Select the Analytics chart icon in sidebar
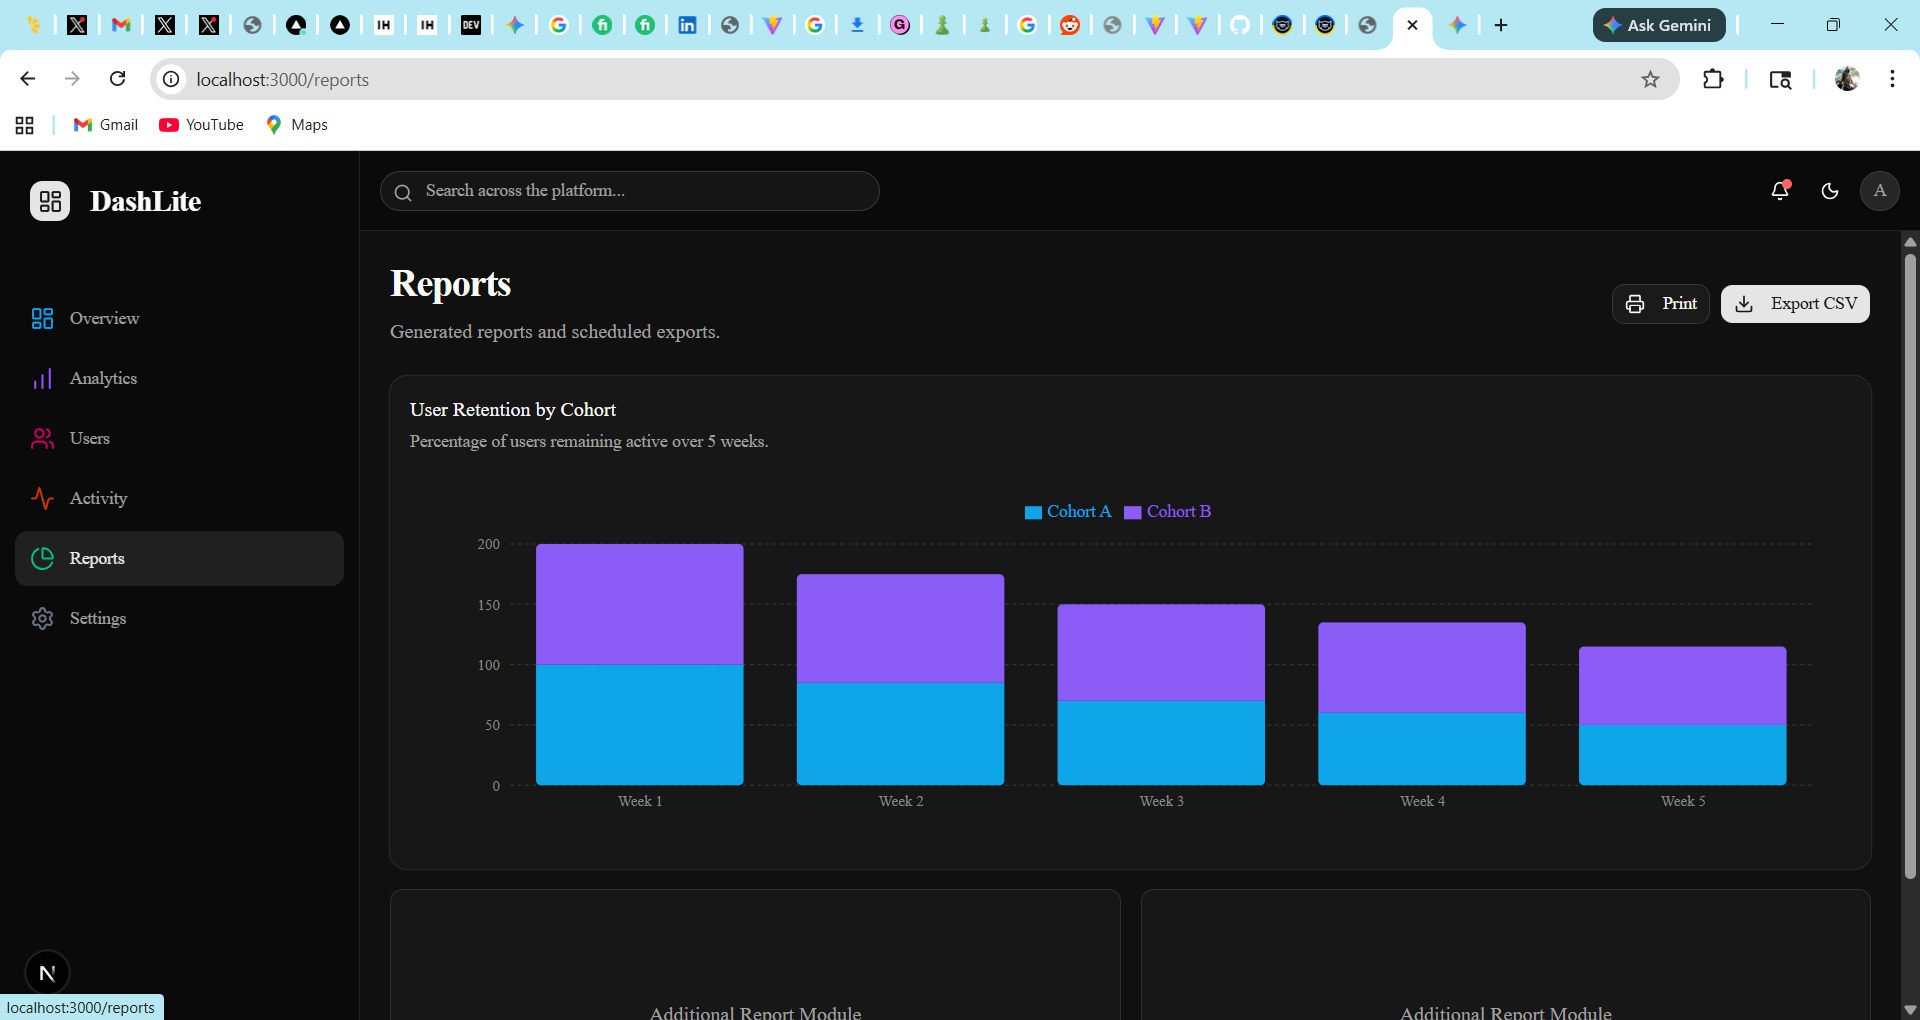 tap(41, 378)
